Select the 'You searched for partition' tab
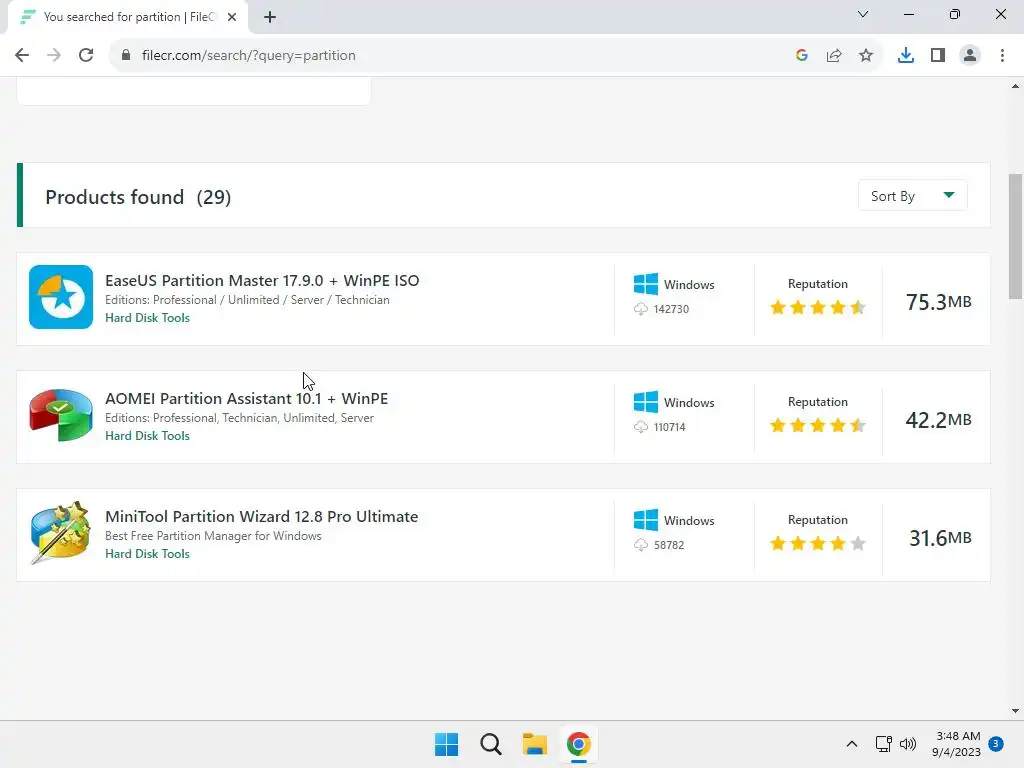Screen dimensions: 1024x768 coord(128,17)
